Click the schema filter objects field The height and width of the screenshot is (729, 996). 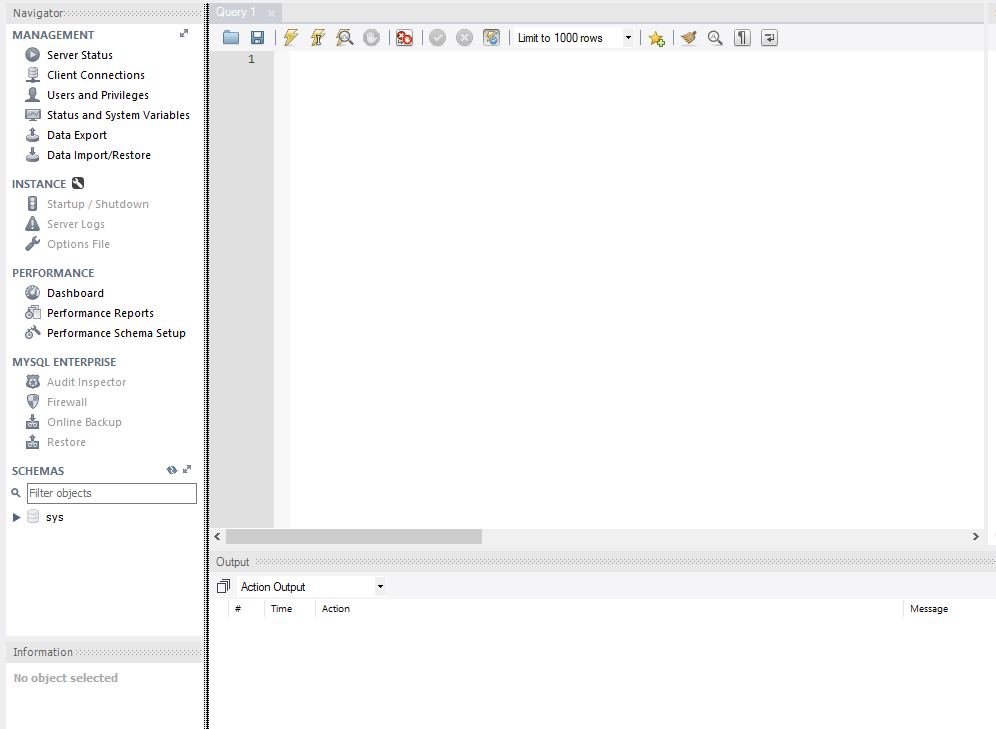point(111,493)
